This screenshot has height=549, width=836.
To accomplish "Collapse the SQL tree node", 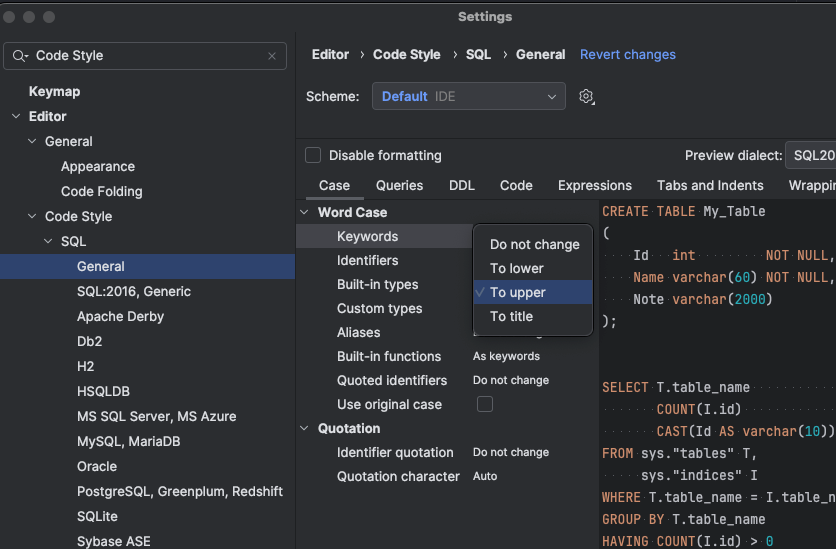I will click(49, 241).
